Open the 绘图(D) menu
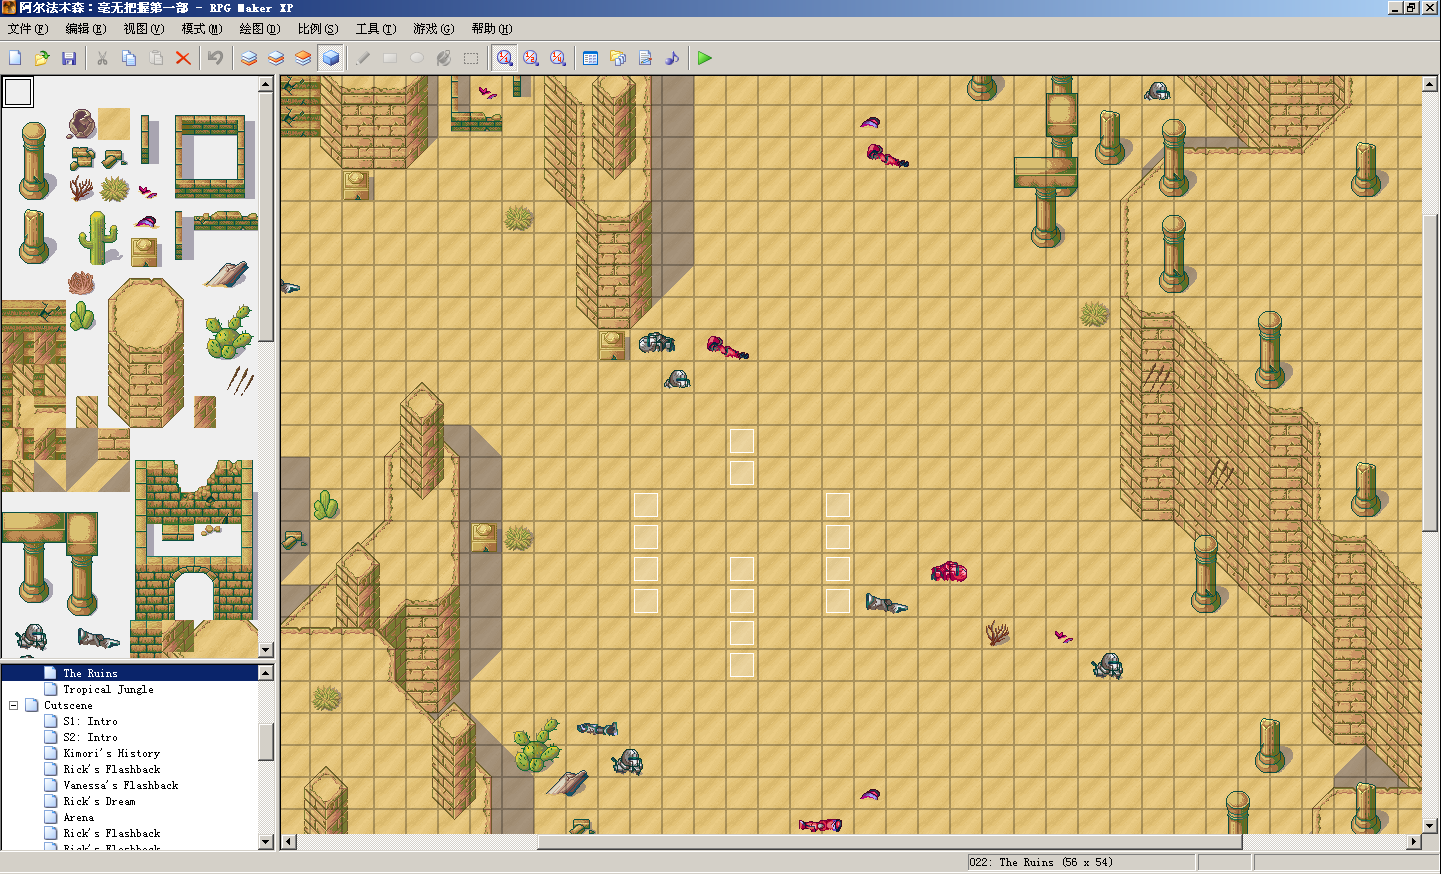Viewport: 1441px width, 874px height. point(260,29)
